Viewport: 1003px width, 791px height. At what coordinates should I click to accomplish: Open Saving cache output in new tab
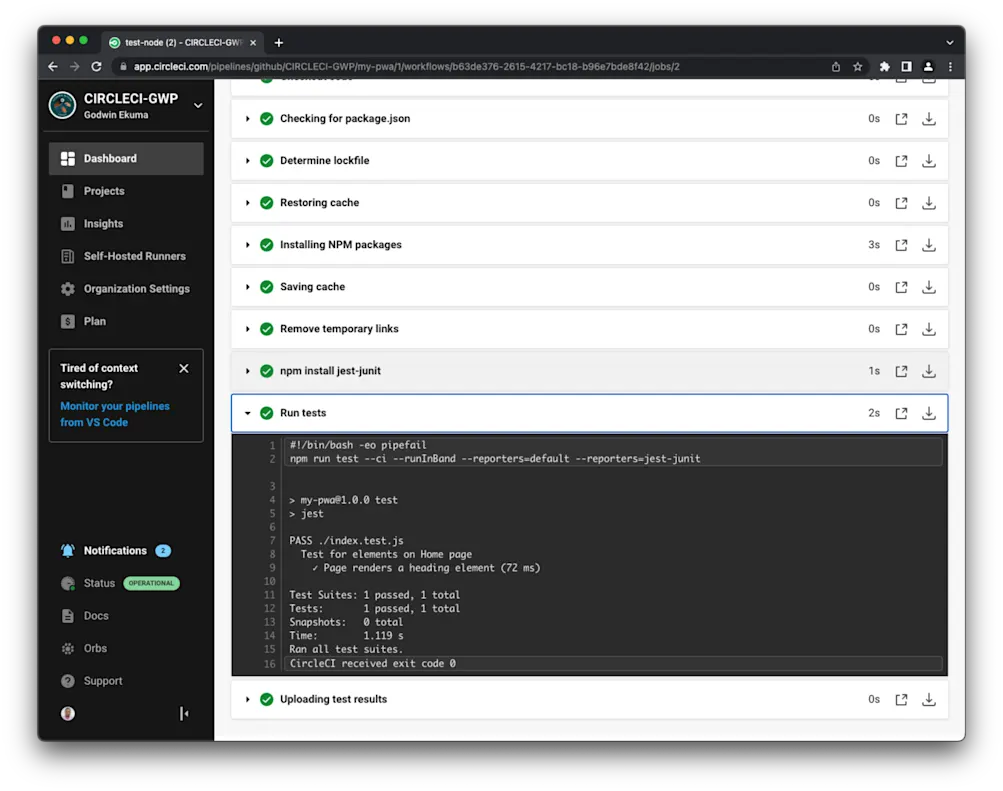click(901, 287)
